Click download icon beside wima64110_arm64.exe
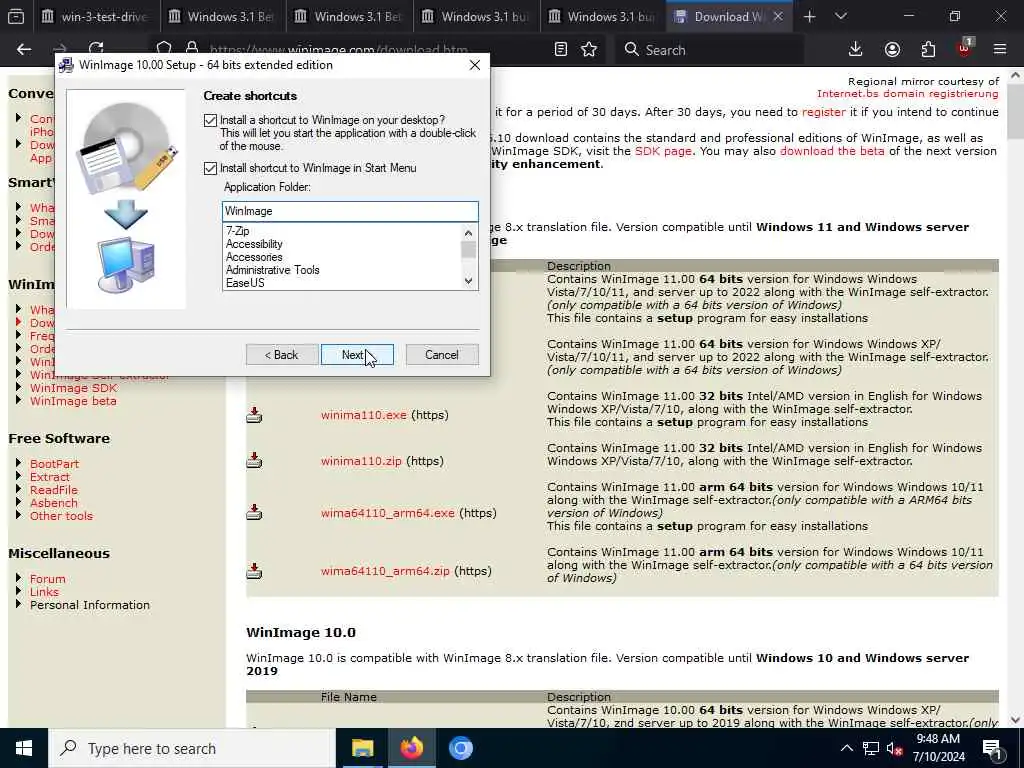Viewport: 1024px width, 768px height. coord(254,513)
